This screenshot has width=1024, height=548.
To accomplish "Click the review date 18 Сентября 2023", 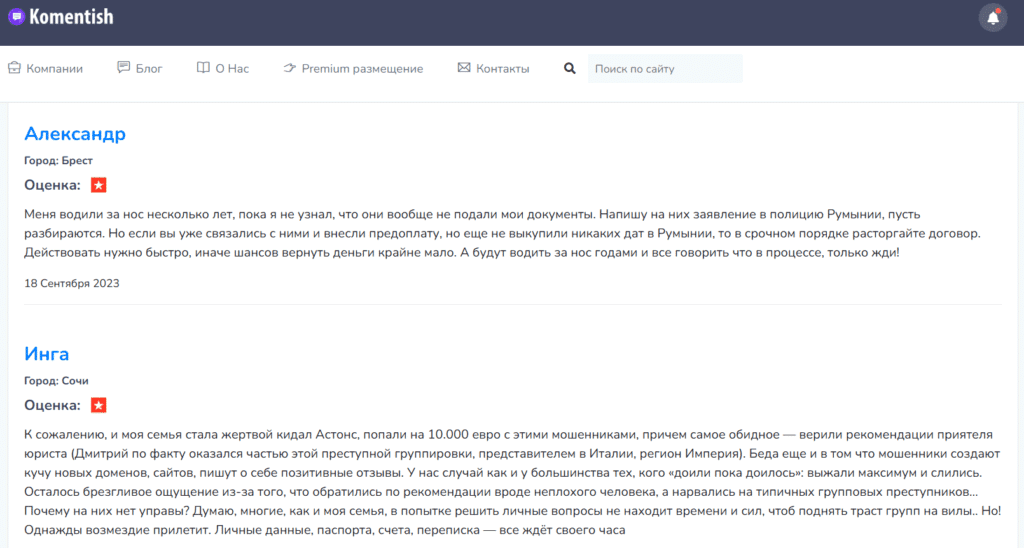I will pyautogui.click(x=72, y=283).
